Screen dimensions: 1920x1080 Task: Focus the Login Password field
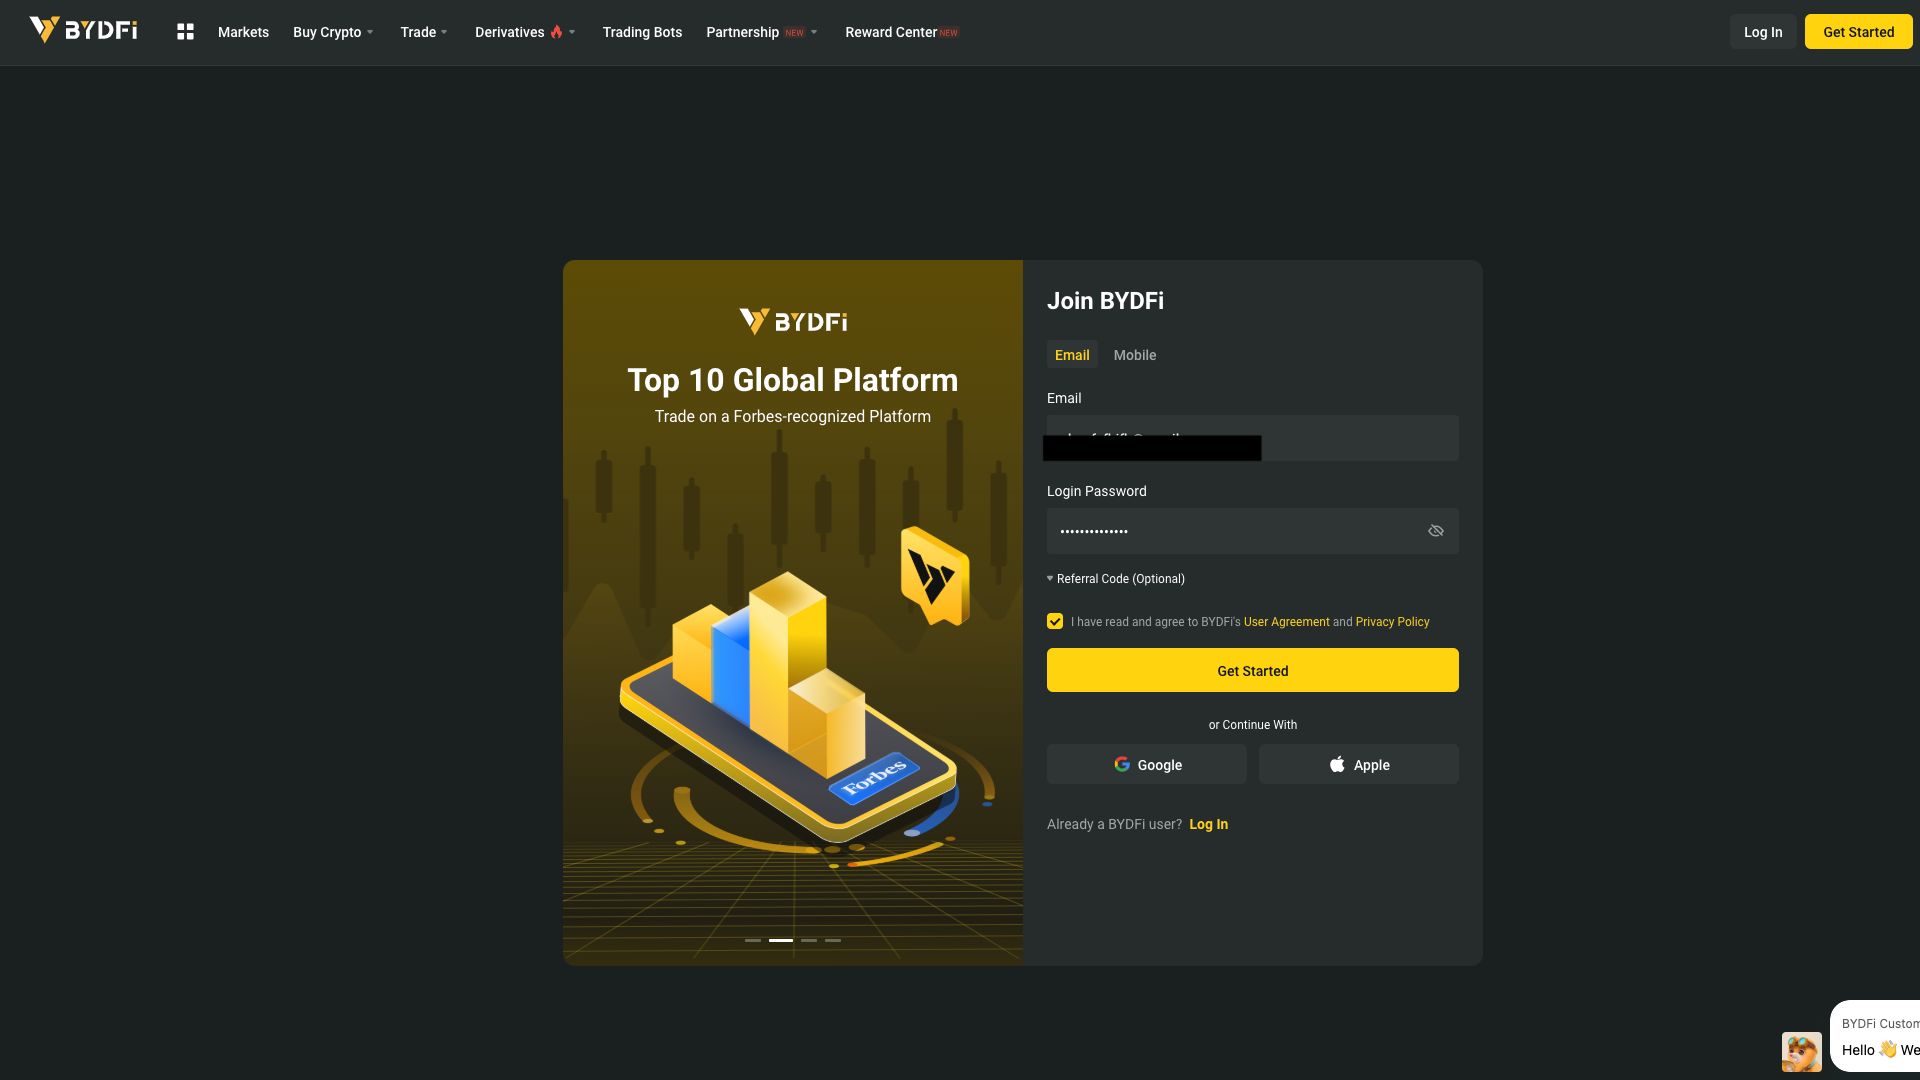click(1252, 531)
